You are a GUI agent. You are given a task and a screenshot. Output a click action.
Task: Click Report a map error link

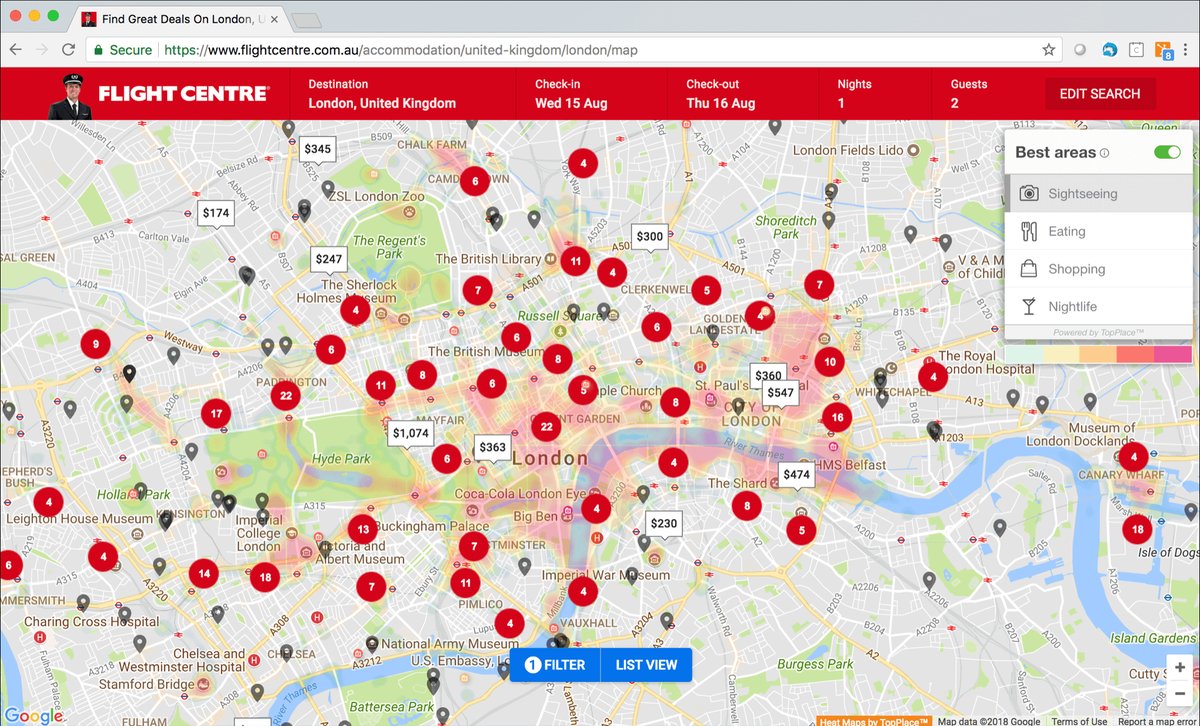point(1157,721)
